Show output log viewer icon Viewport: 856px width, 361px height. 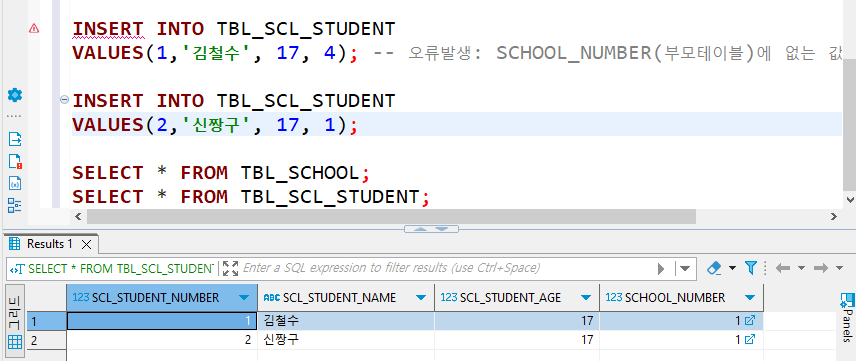15,139
